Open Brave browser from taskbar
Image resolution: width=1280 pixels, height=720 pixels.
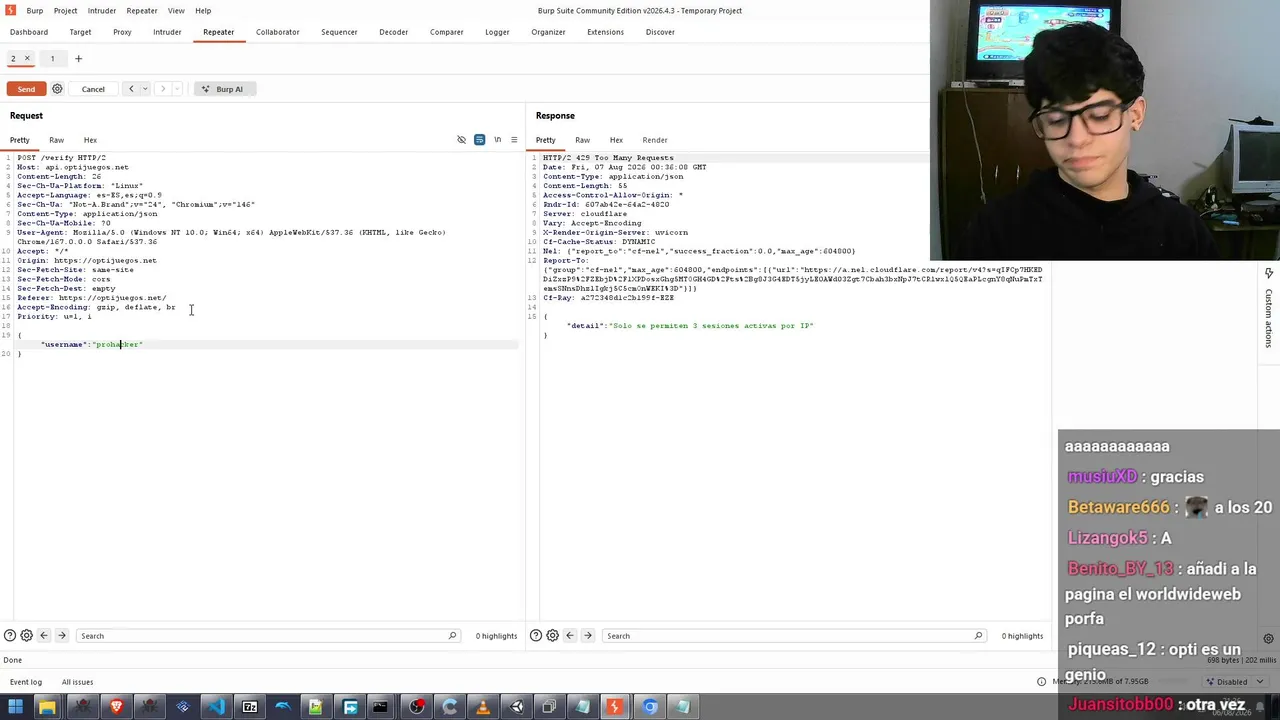pos(116,707)
